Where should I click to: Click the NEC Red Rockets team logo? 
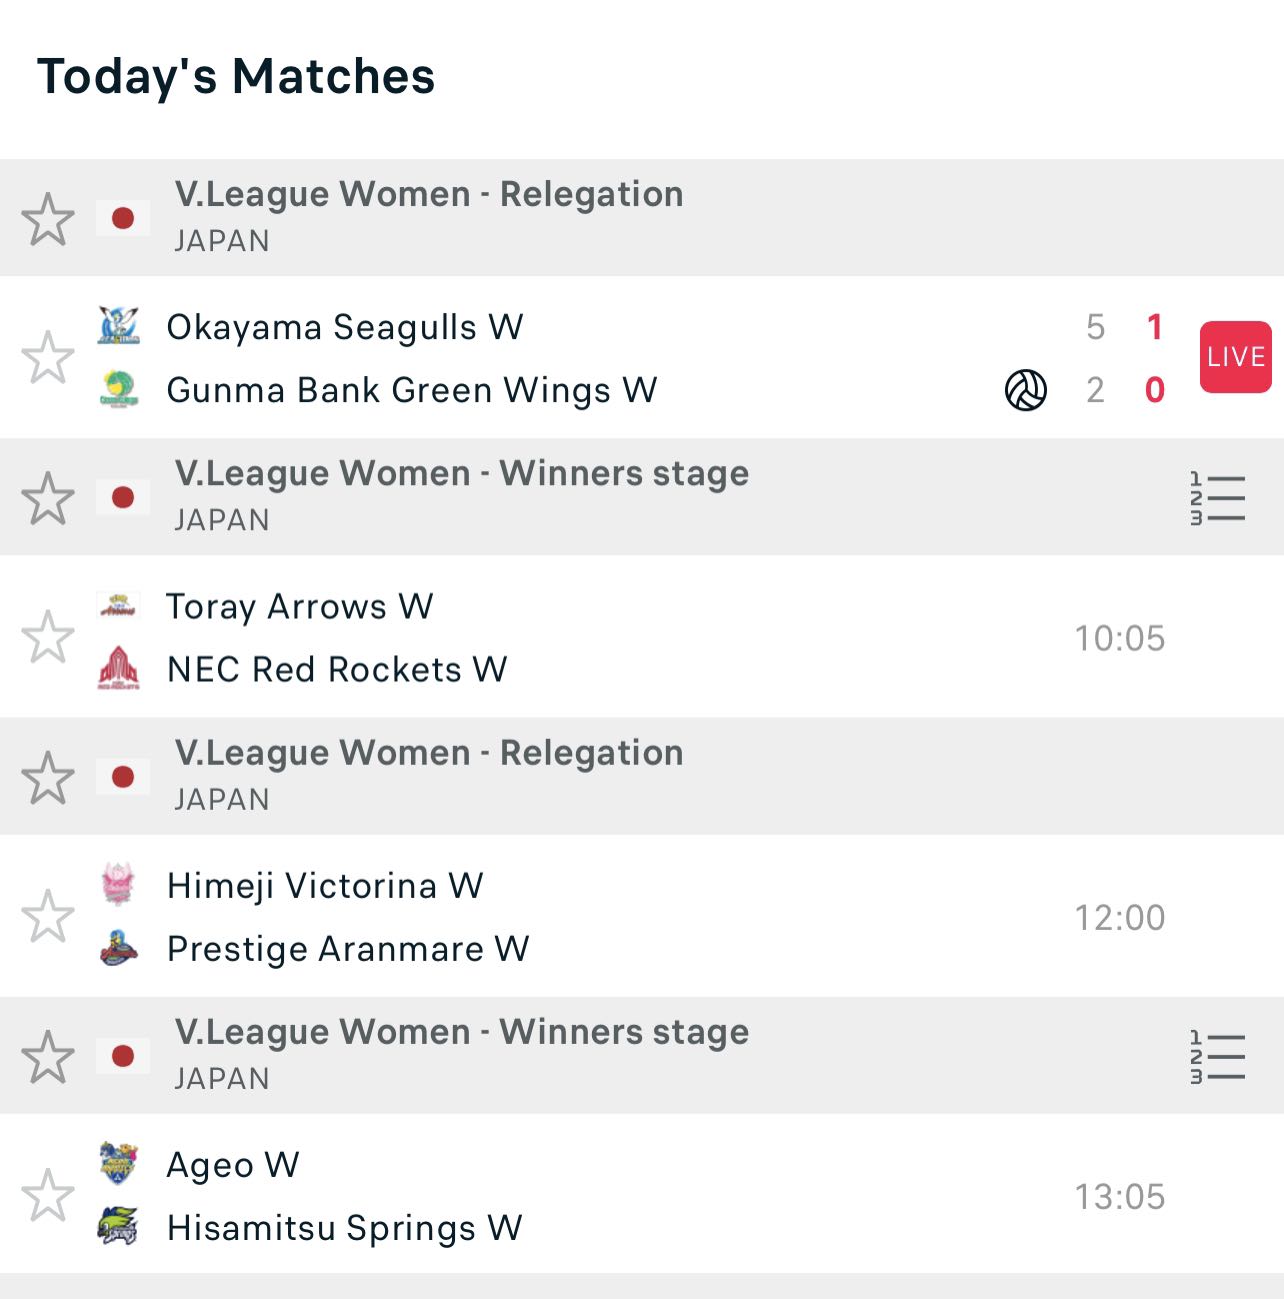(x=119, y=668)
